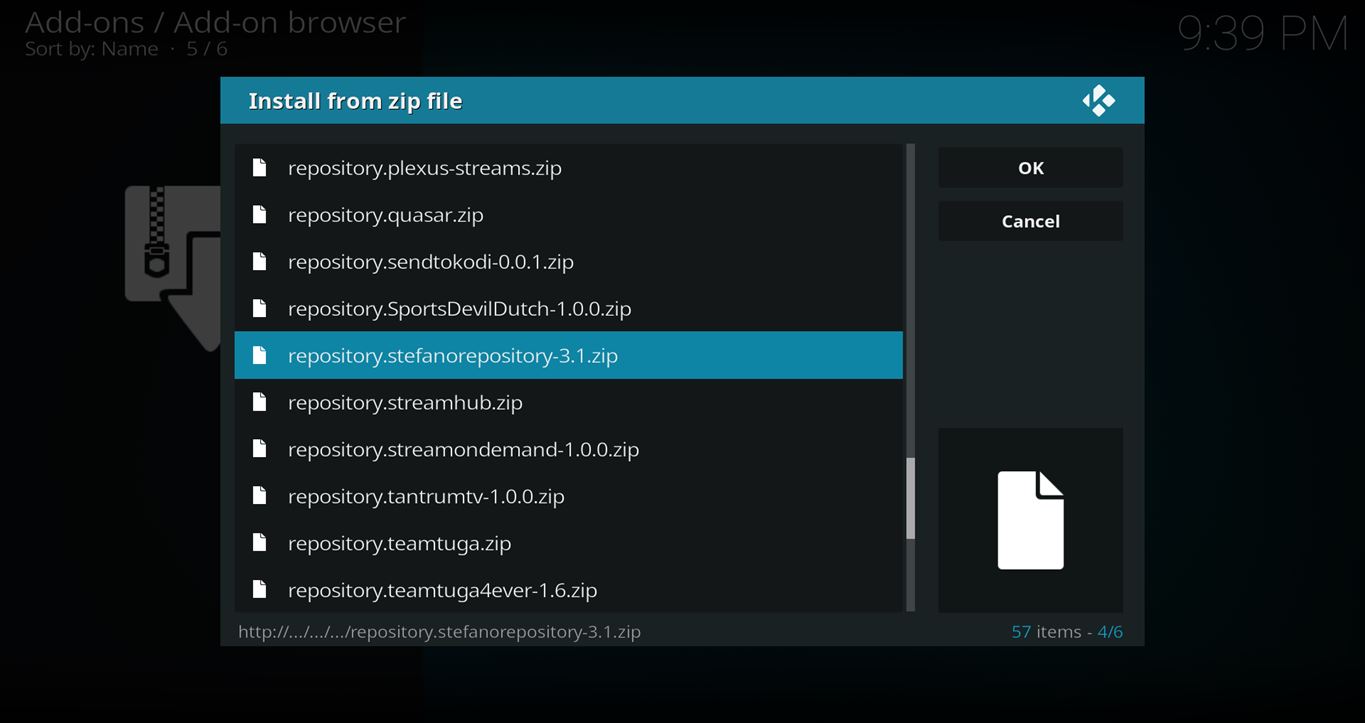Click the 57 items page counter
This screenshot has height=723, width=1365.
[x=1066, y=632]
